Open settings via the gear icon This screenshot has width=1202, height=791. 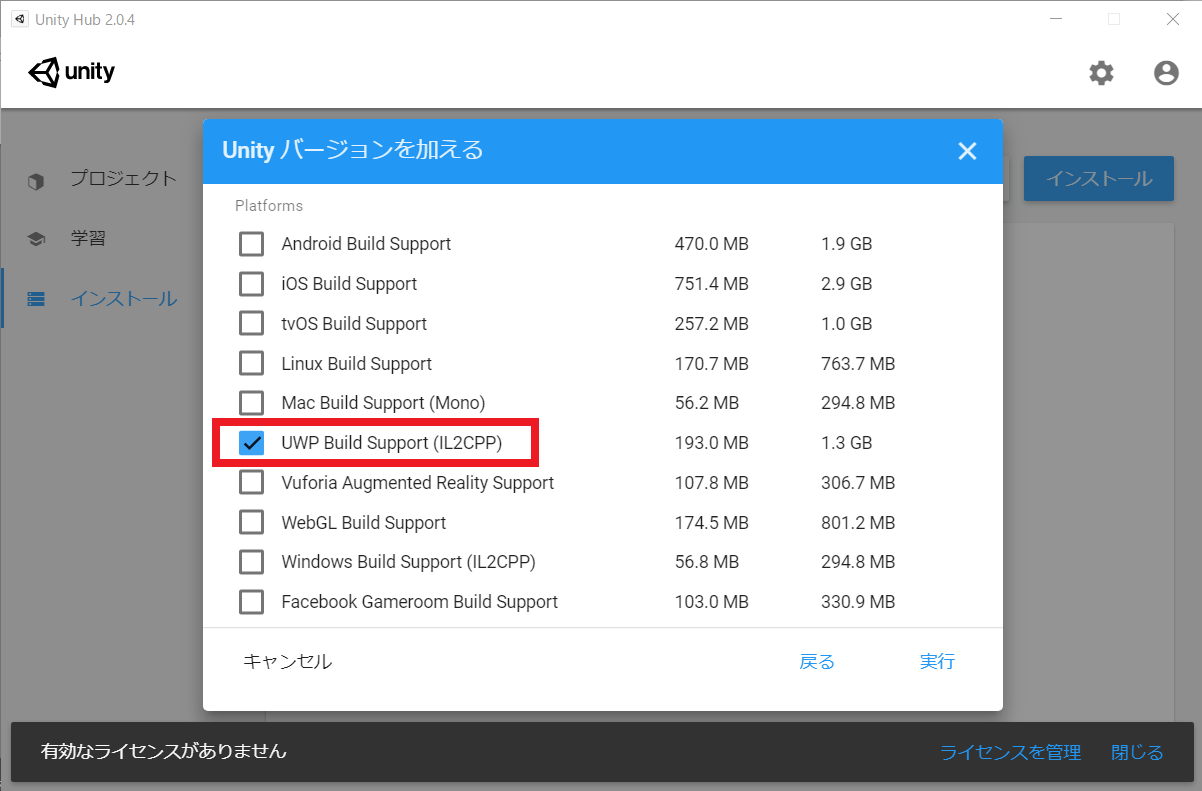coord(1101,72)
